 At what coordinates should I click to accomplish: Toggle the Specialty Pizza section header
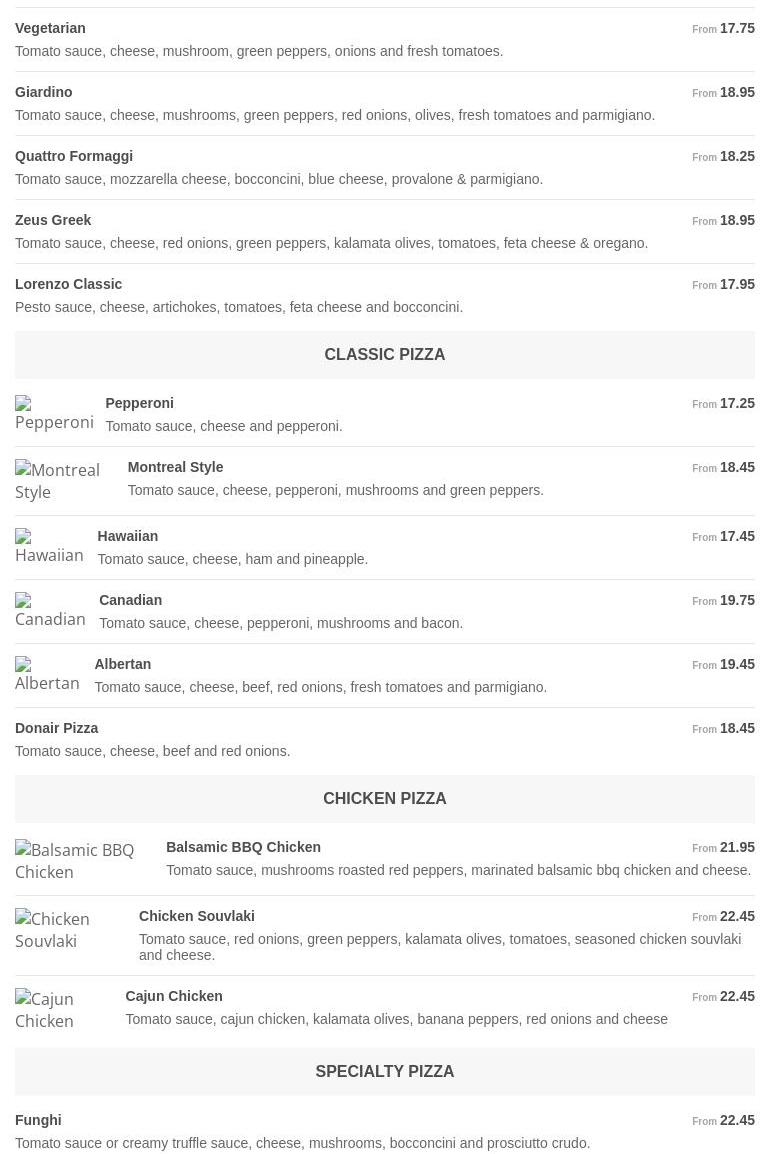(x=385, y=1072)
